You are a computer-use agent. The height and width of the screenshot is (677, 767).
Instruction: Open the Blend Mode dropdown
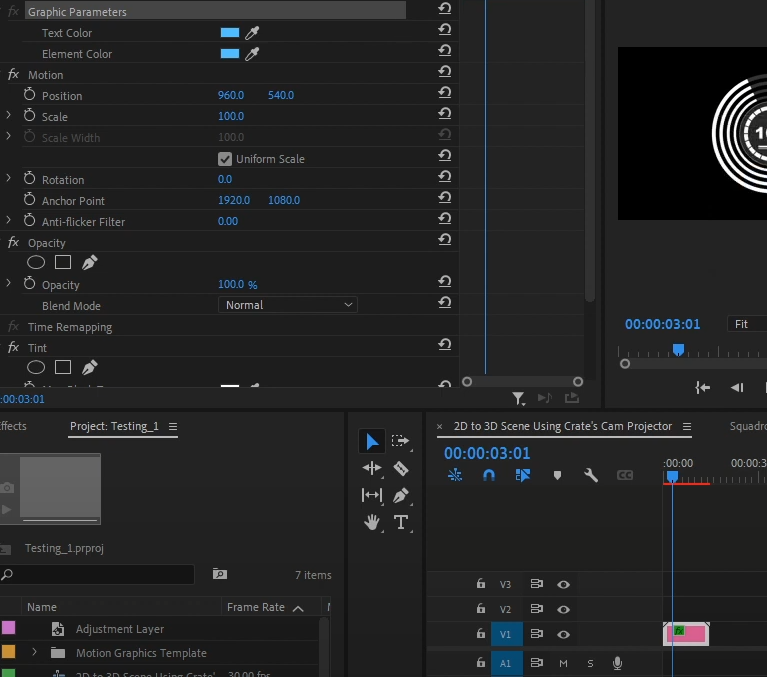click(288, 305)
